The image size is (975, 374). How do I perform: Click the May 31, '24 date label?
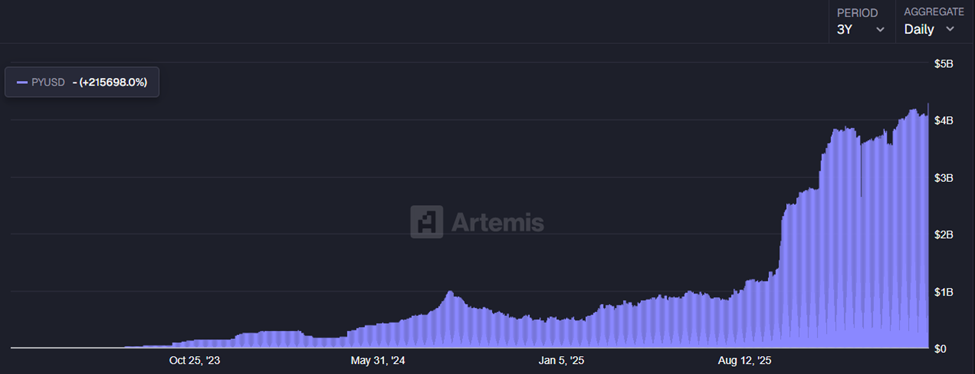(378, 360)
